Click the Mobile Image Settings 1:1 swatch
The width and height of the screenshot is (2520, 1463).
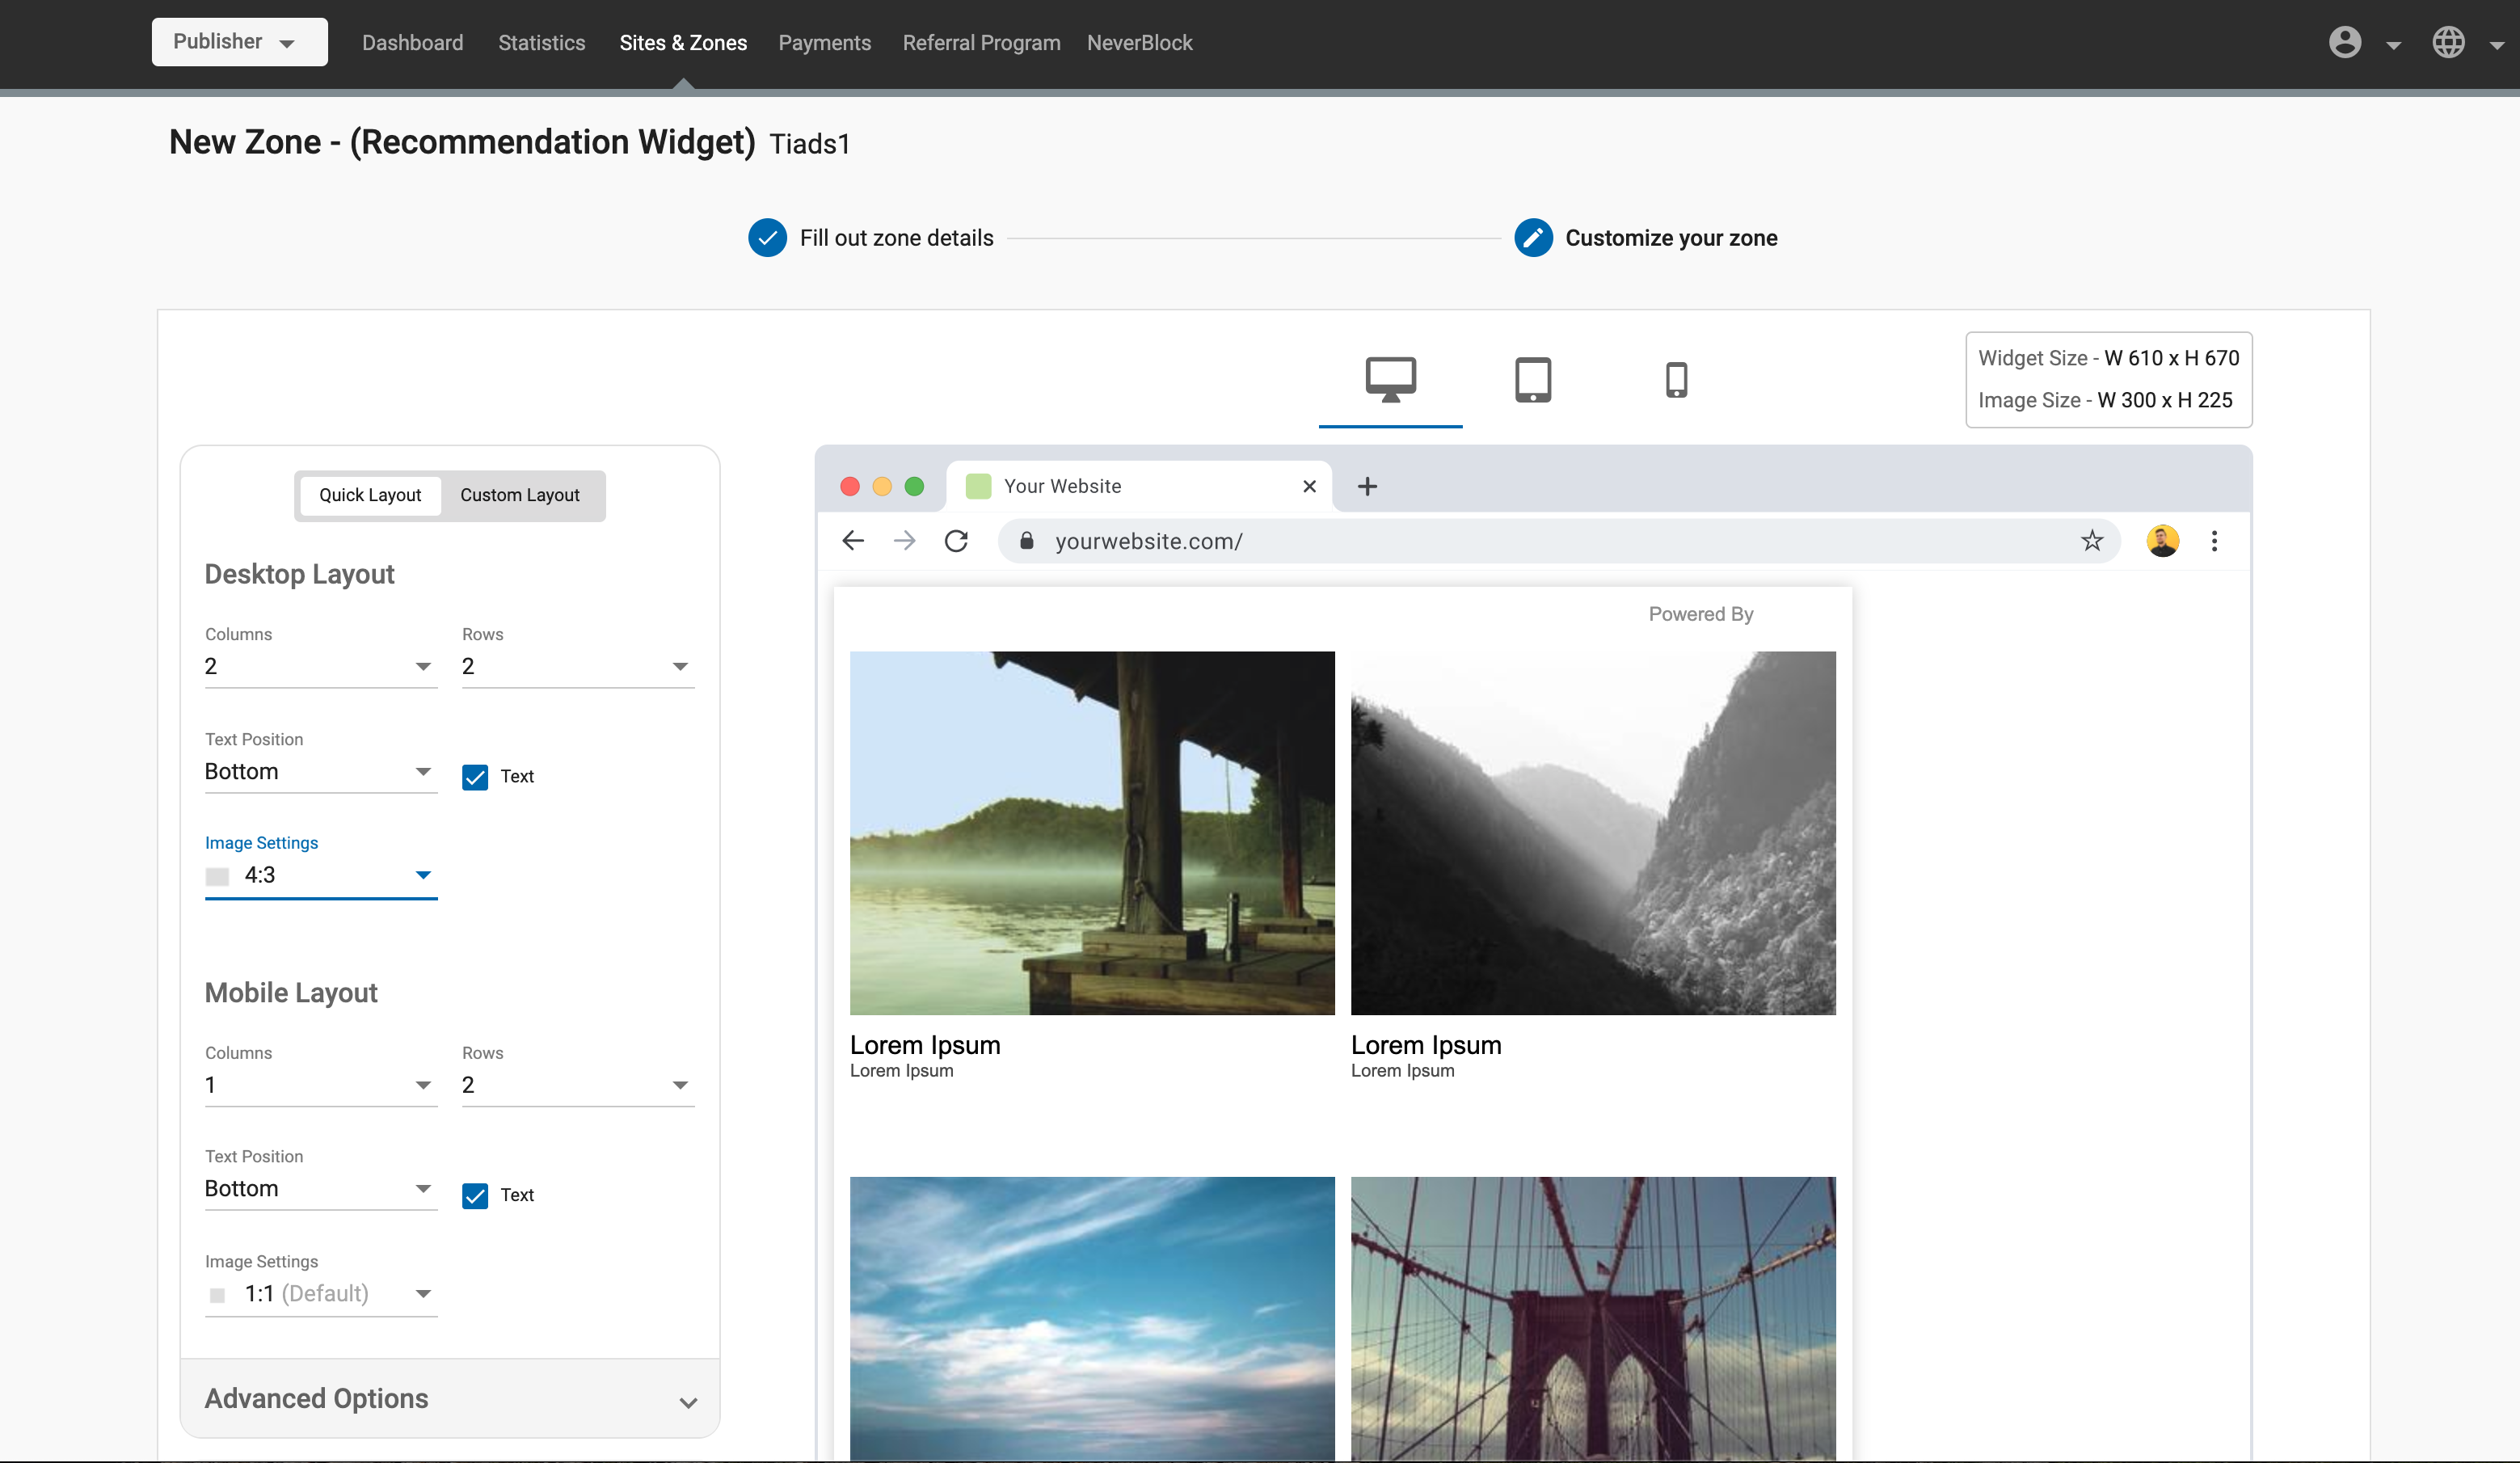217,1295
